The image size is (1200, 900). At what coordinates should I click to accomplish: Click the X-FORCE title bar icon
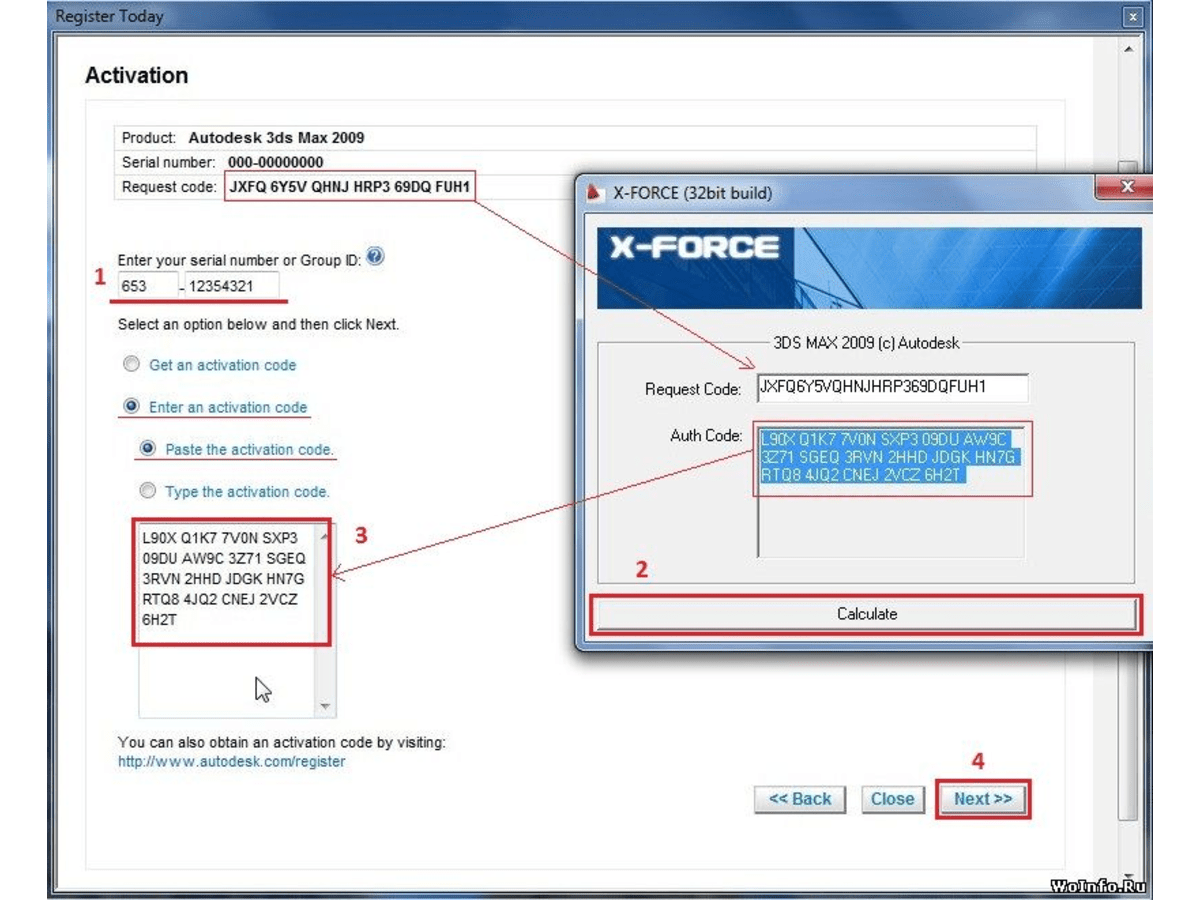pyautogui.click(x=594, y=192)
